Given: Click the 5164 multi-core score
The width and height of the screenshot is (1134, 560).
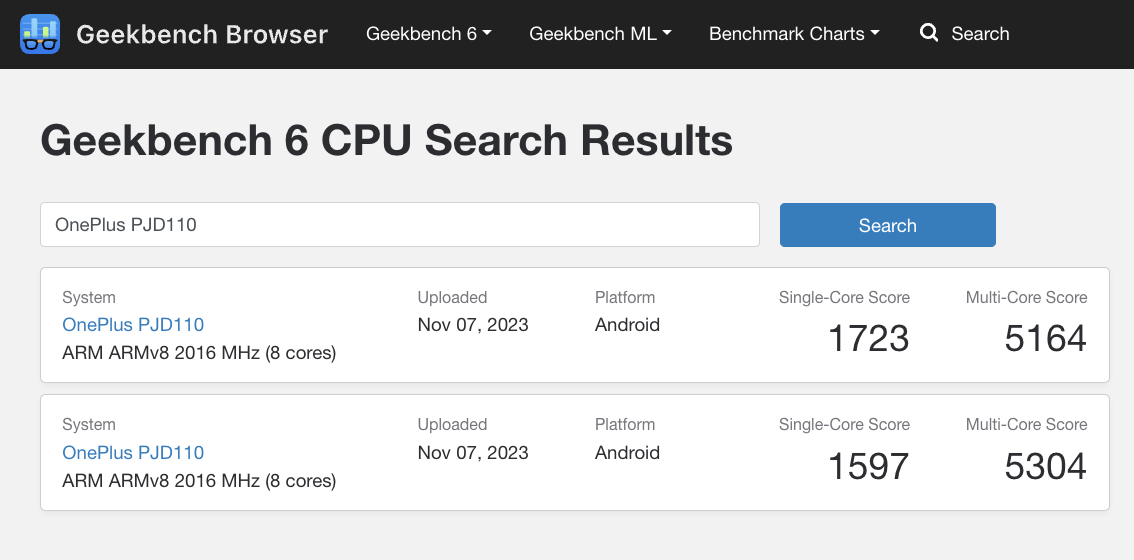Looking at the screenshot, I should coord(1046,339).
